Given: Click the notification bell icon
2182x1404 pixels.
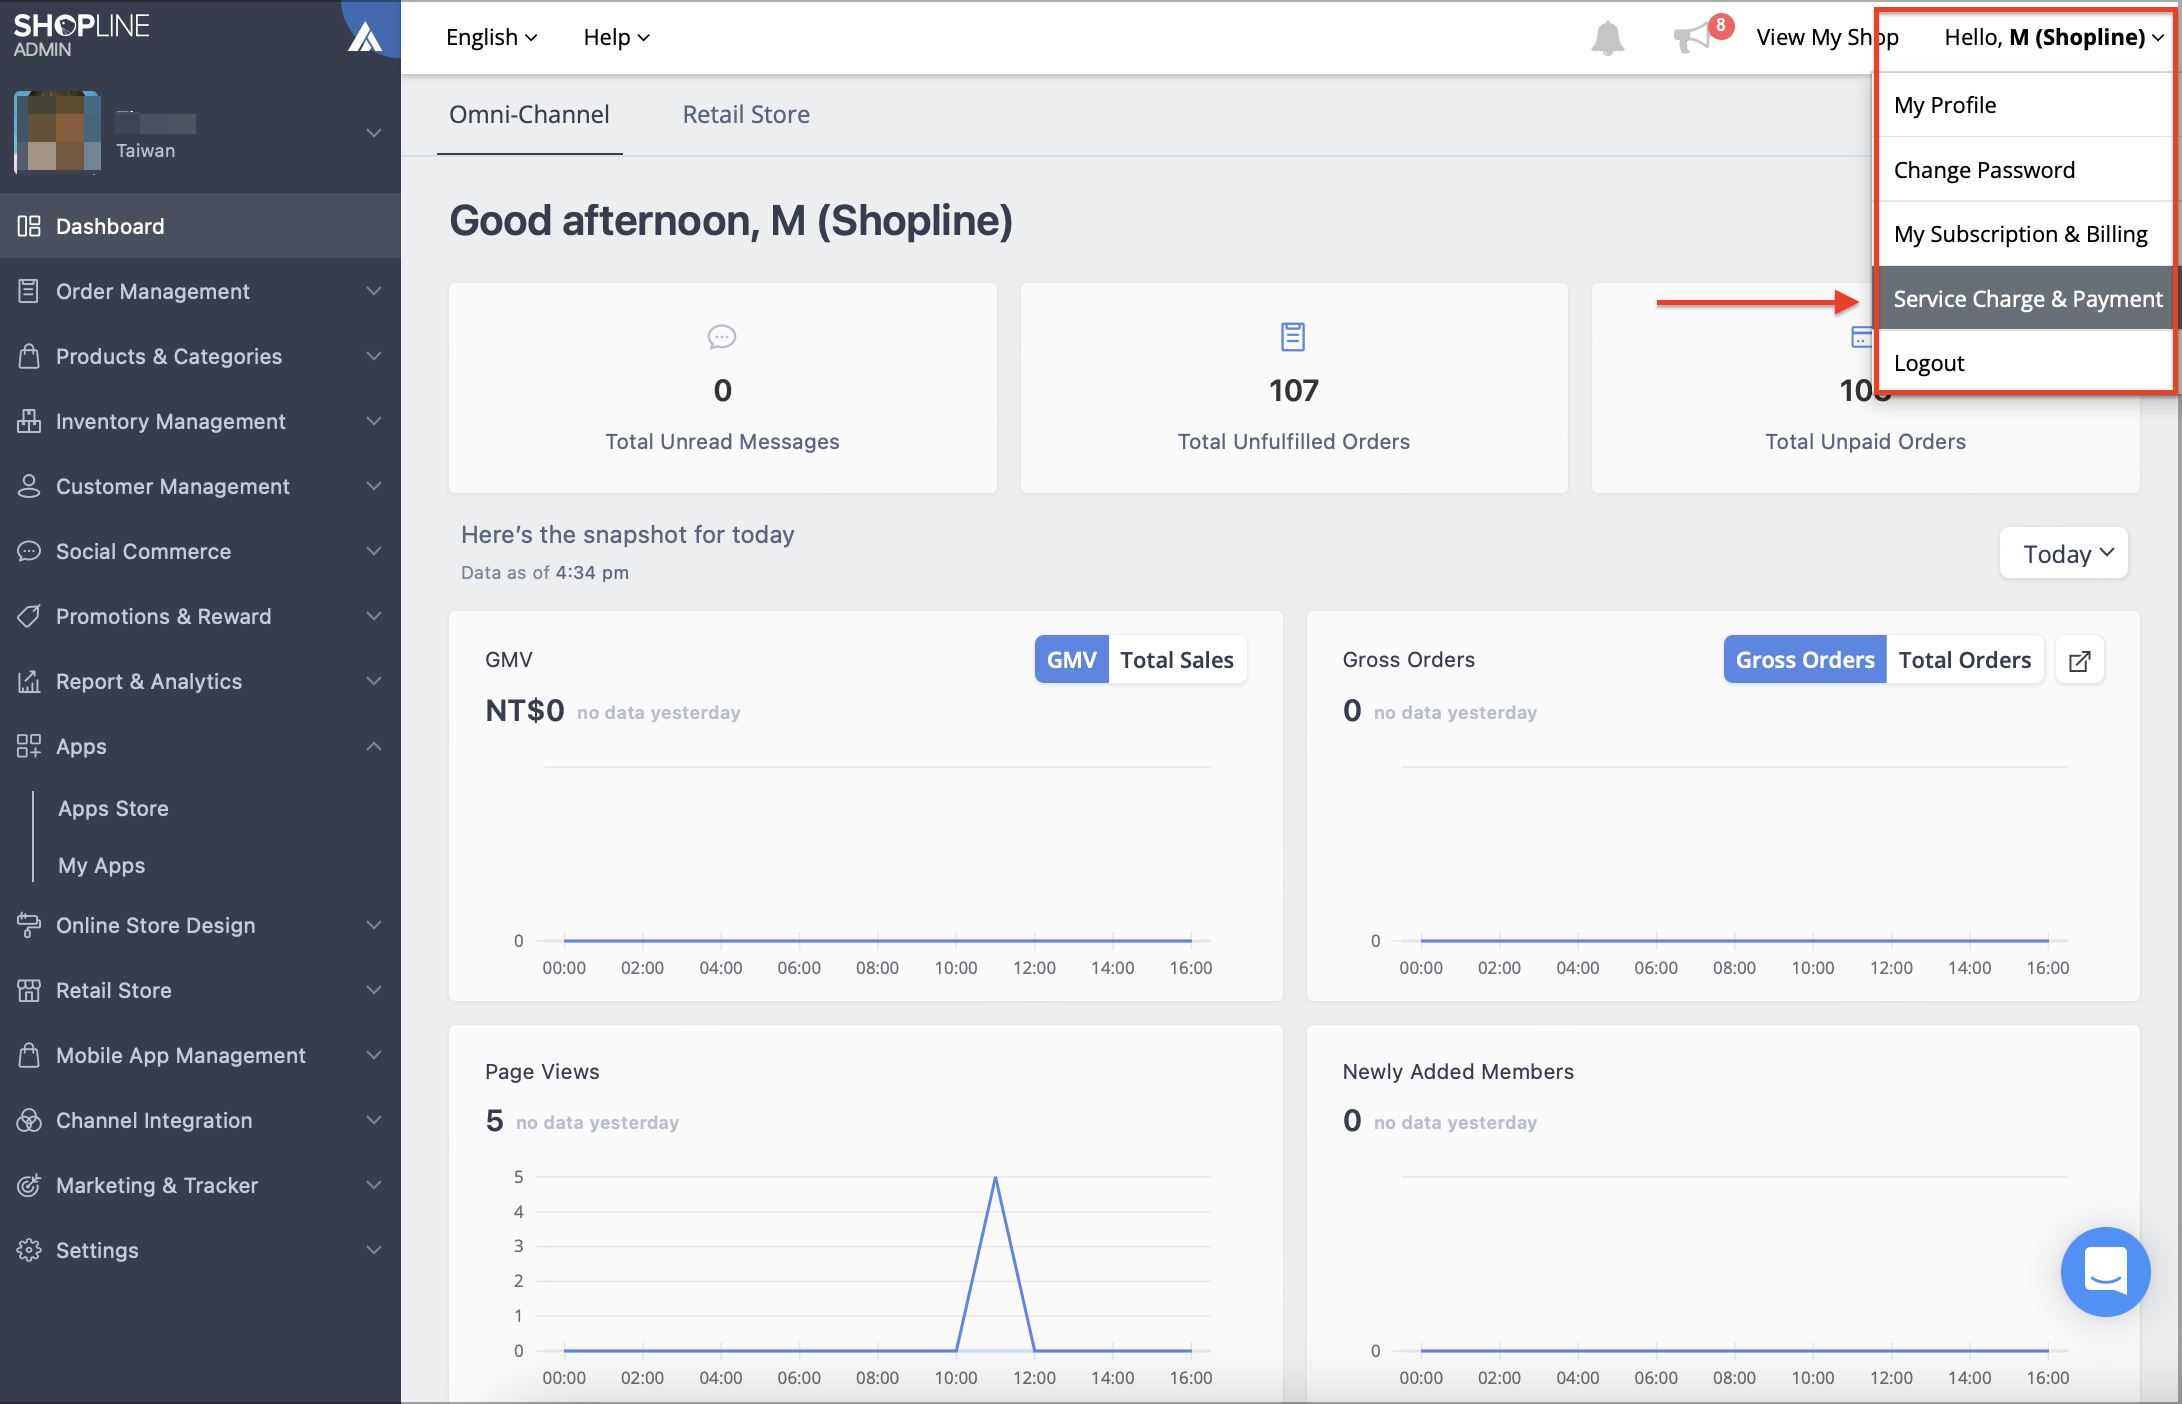Looking at the screenshot, I should pos(1607,38).
